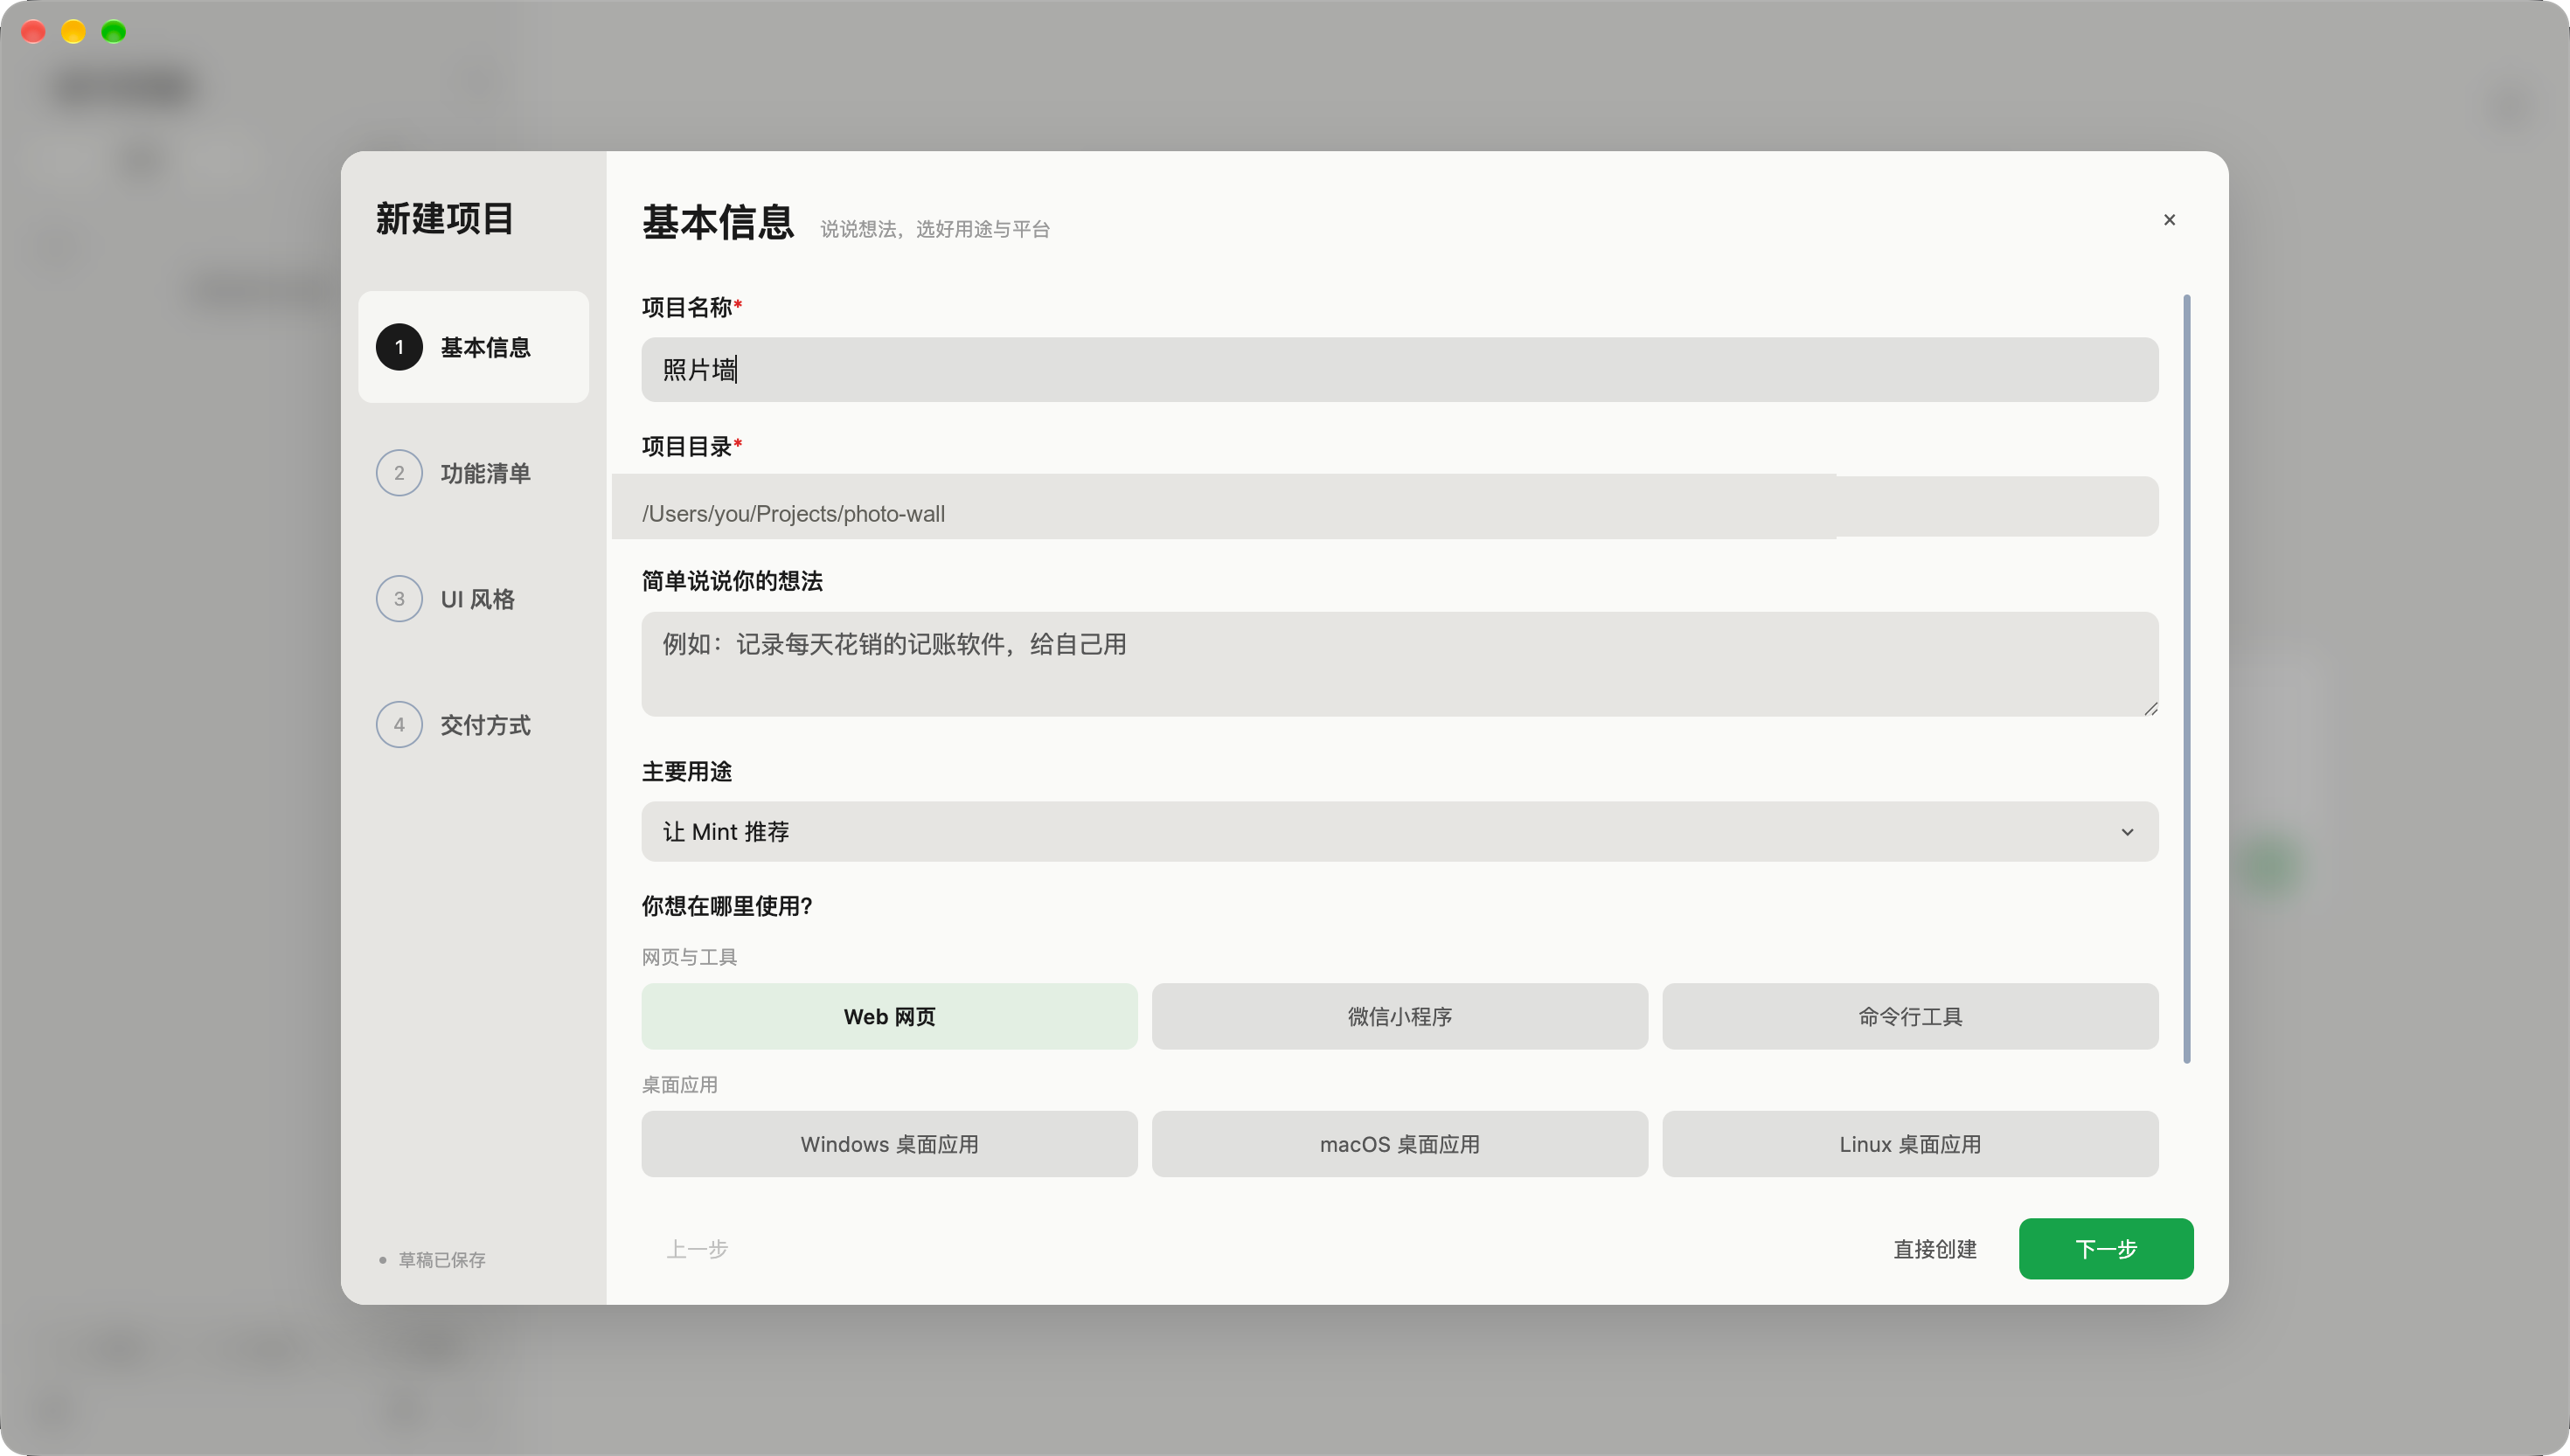Select the 命令行工具 platform option
This screenshot has width=2570, height=1456.
(x=1910, y=1016)
